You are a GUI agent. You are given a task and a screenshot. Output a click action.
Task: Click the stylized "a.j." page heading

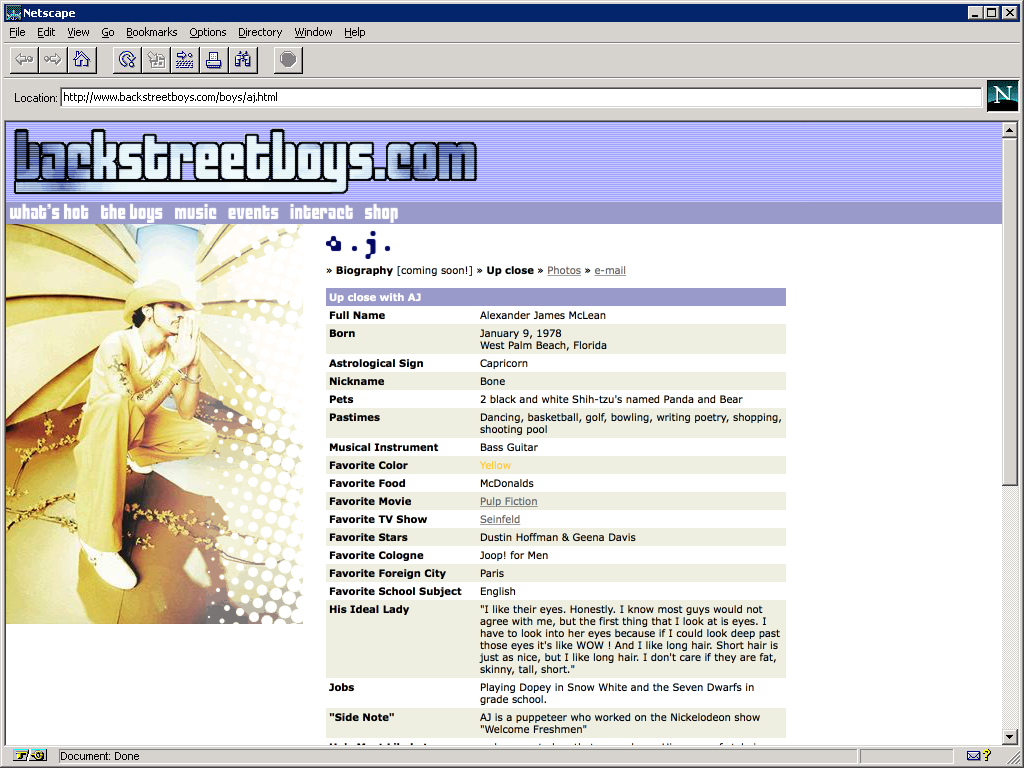tap(358, 244)
